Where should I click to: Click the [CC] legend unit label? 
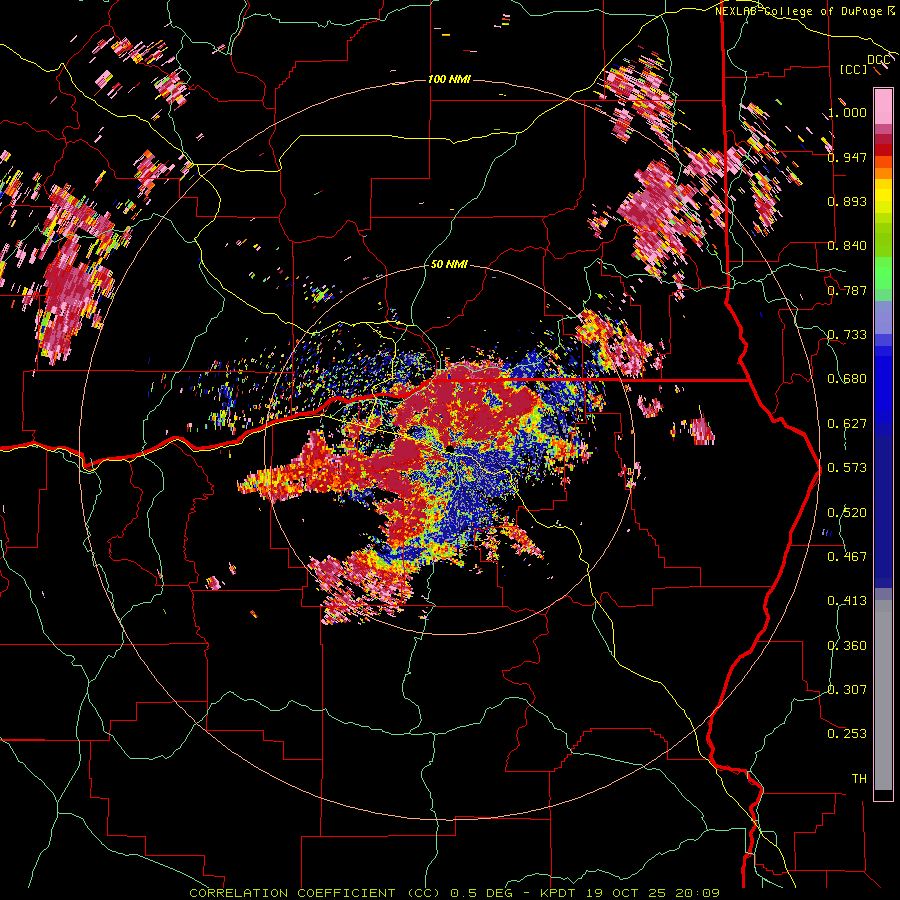[x=854, y=69]
